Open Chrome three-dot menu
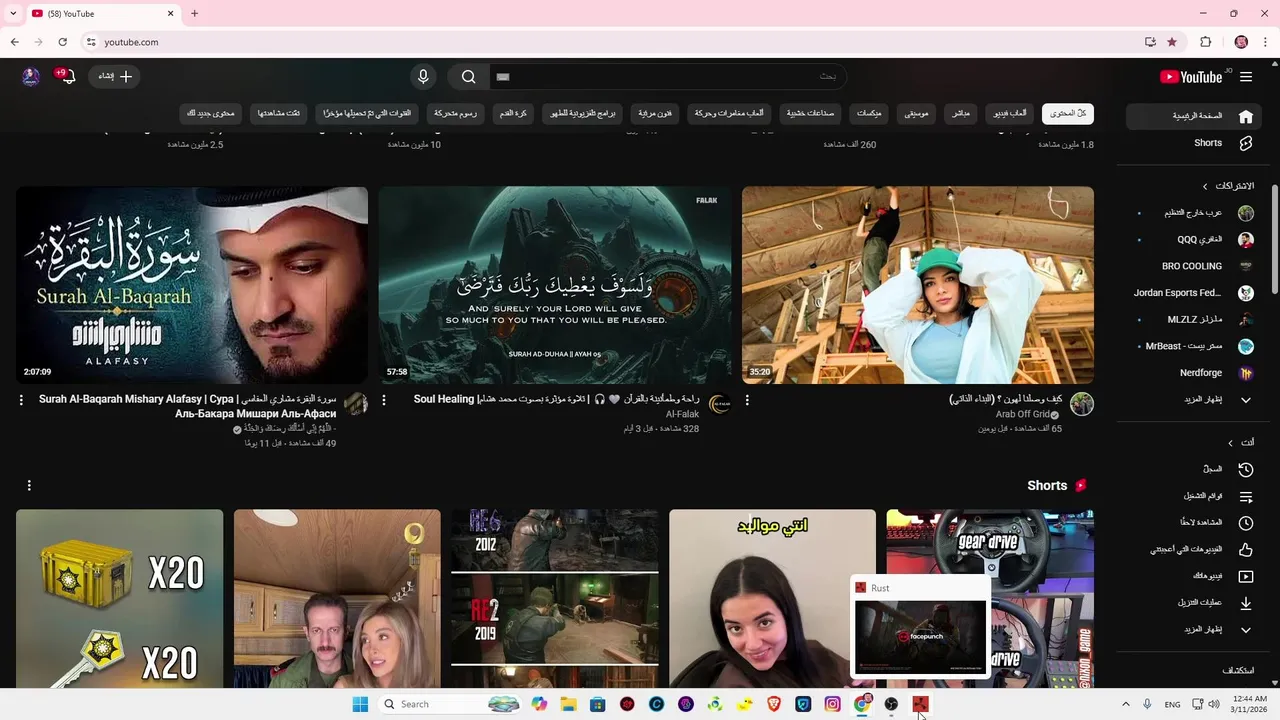 [1266, 42]
